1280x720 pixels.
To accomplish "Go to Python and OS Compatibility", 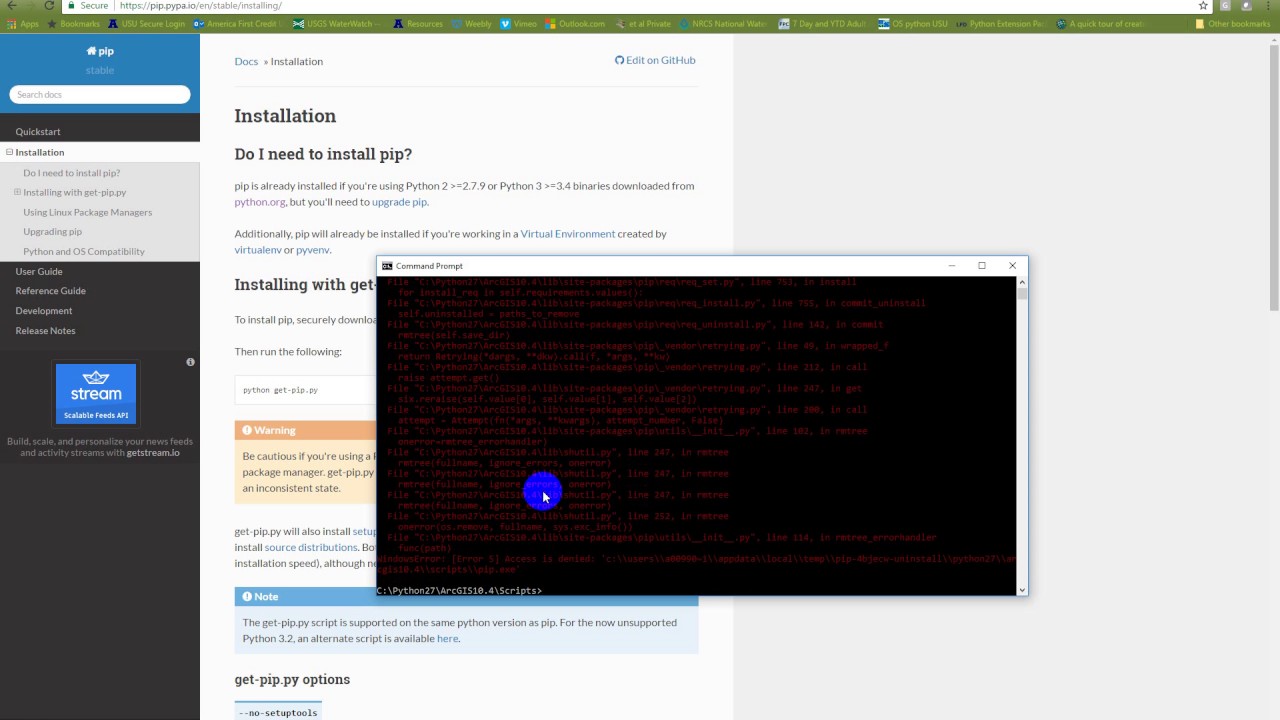I will [84, 251].
